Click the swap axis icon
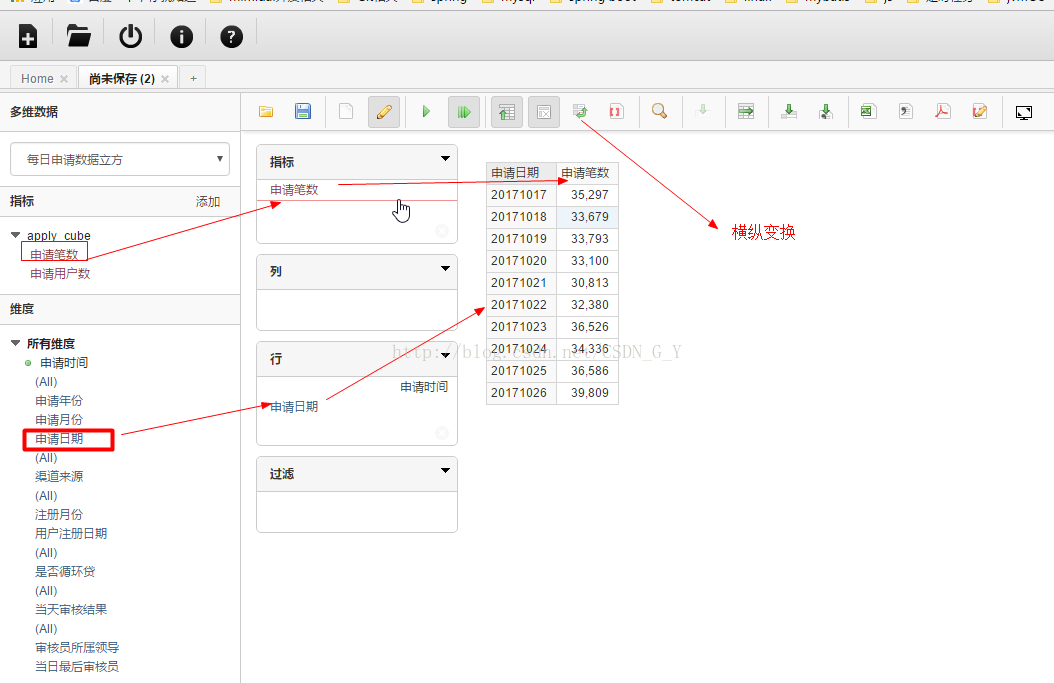 tap(580, 112)
